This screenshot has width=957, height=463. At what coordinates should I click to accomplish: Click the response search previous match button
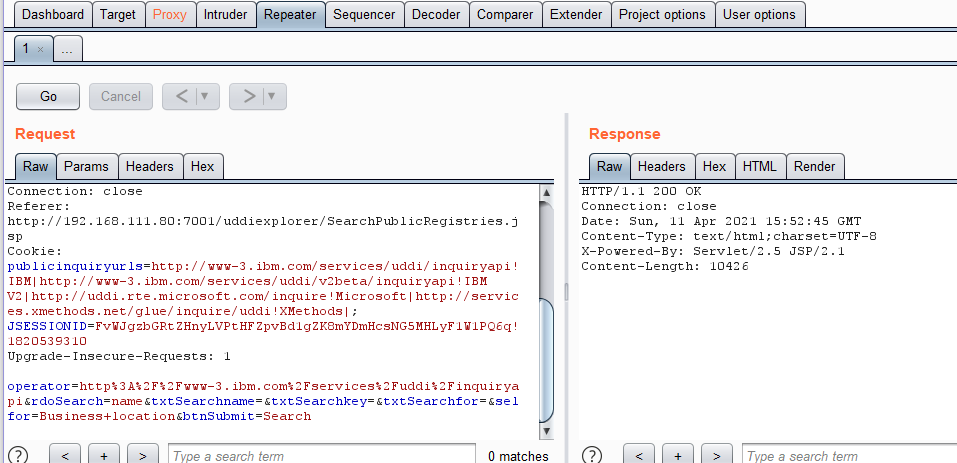(638, 455)
